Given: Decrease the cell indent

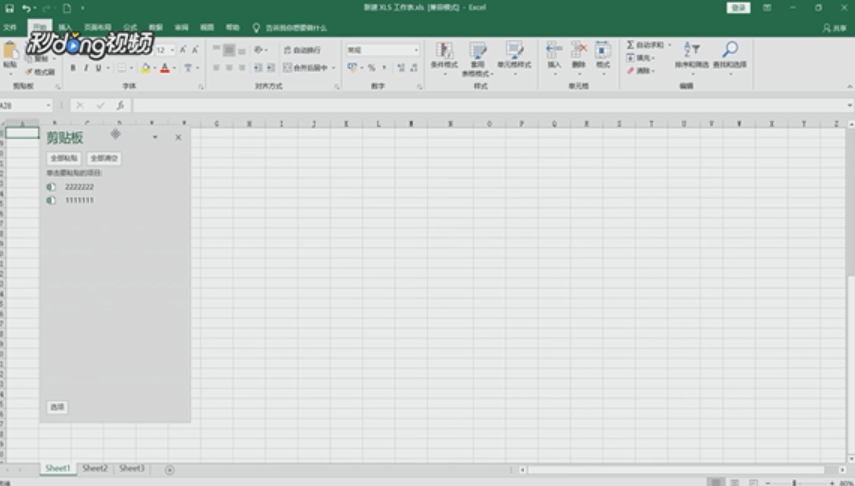Looking at the screenshot, I should [x=258, y=68].
